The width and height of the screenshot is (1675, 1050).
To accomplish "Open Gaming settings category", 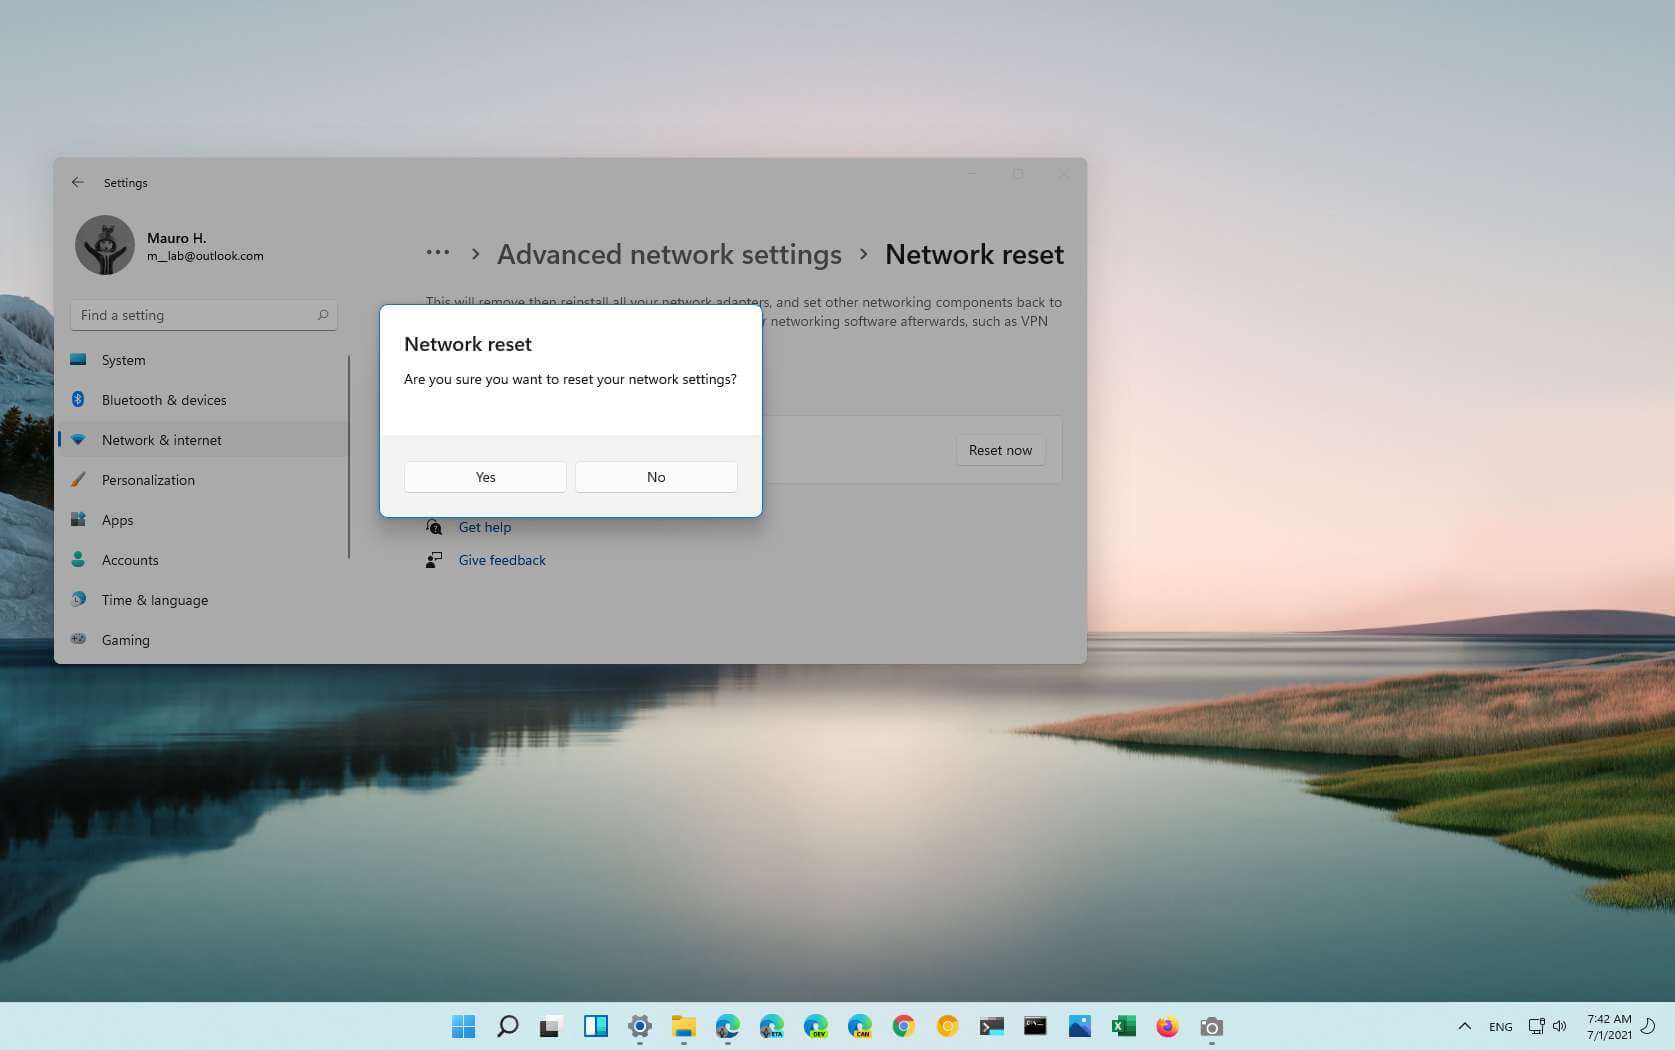I will click(x=204, y=640).
